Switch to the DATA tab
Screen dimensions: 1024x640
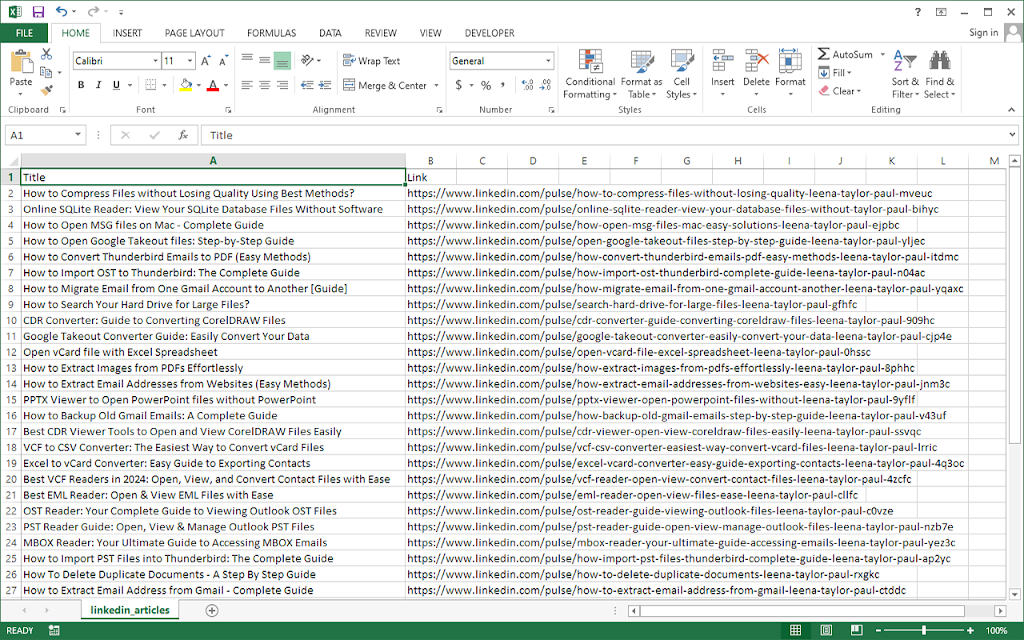tap(330, 33)
